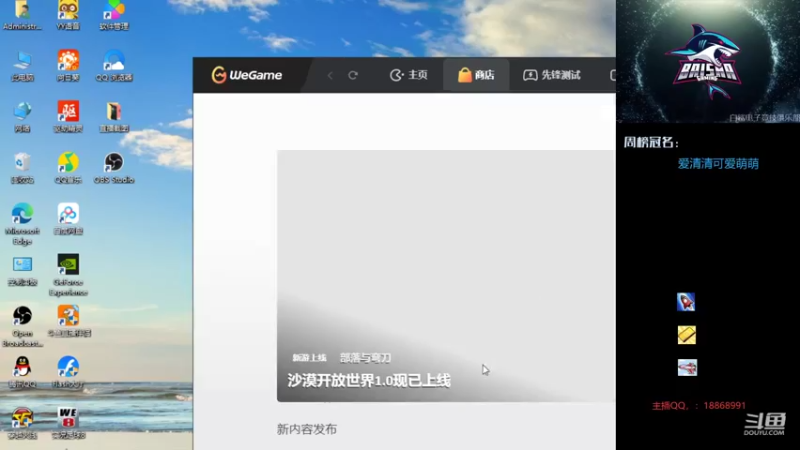The width and height of the screenshot is (800, 450).
Task: Launch the orange Sunflower remote control shortcut
Action: [68, 65]
